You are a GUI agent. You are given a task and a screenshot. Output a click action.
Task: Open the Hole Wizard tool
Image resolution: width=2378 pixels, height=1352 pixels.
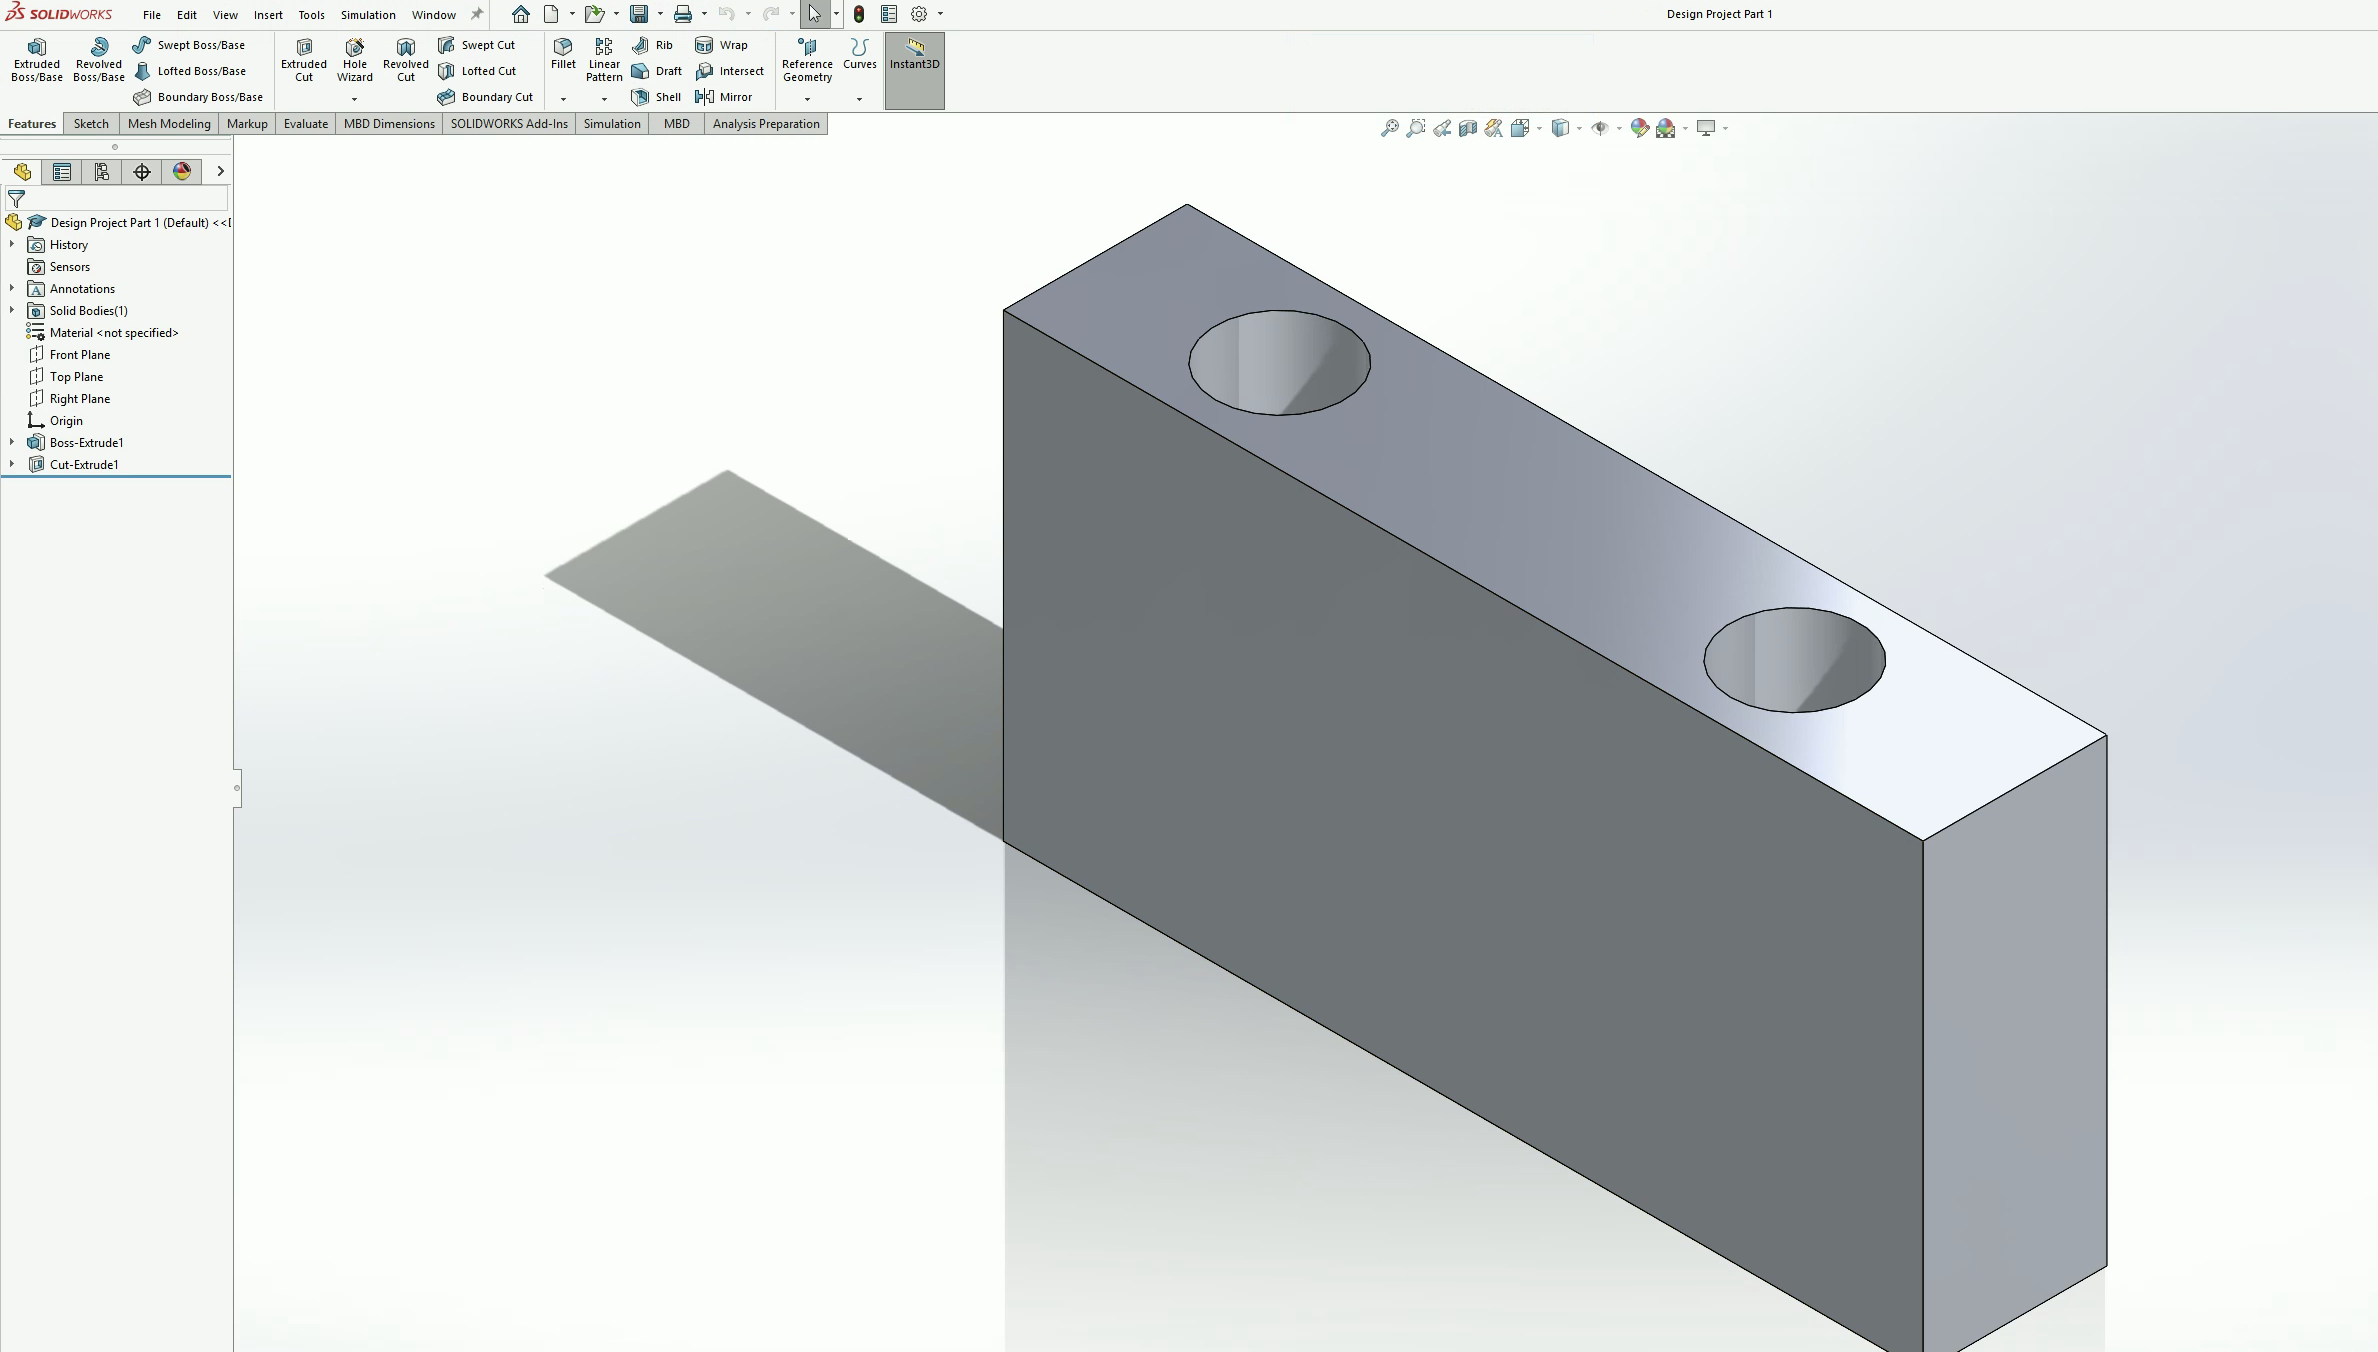(355, 60)
